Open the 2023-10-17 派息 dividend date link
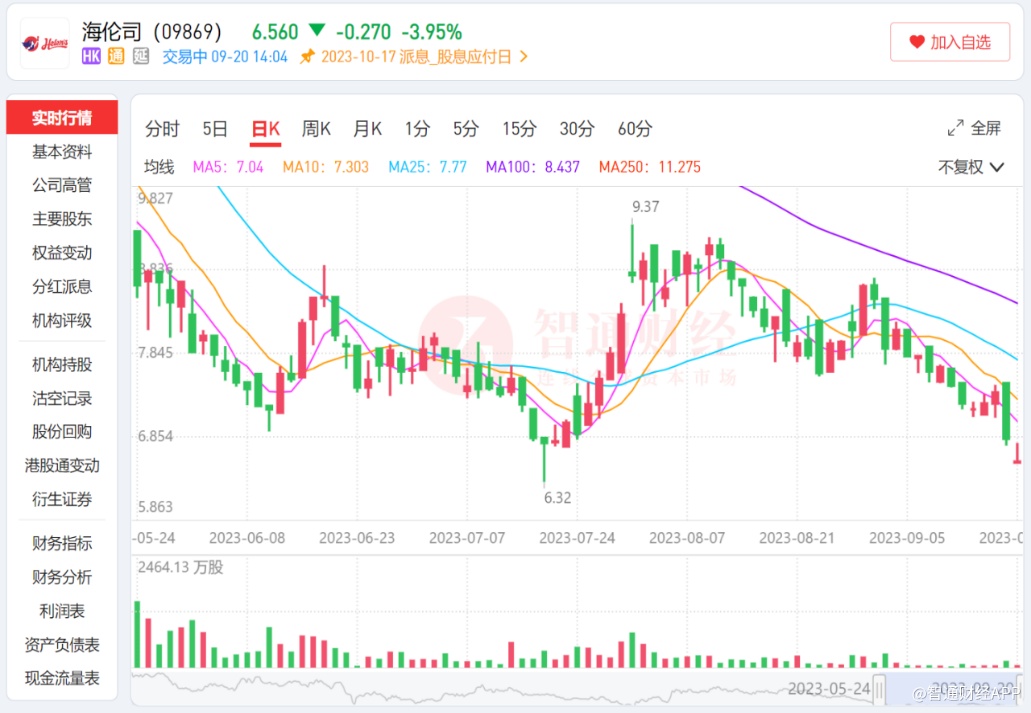Image resolution: width=1031 pixels, height=713 pixels. click(x=417, y=57)
